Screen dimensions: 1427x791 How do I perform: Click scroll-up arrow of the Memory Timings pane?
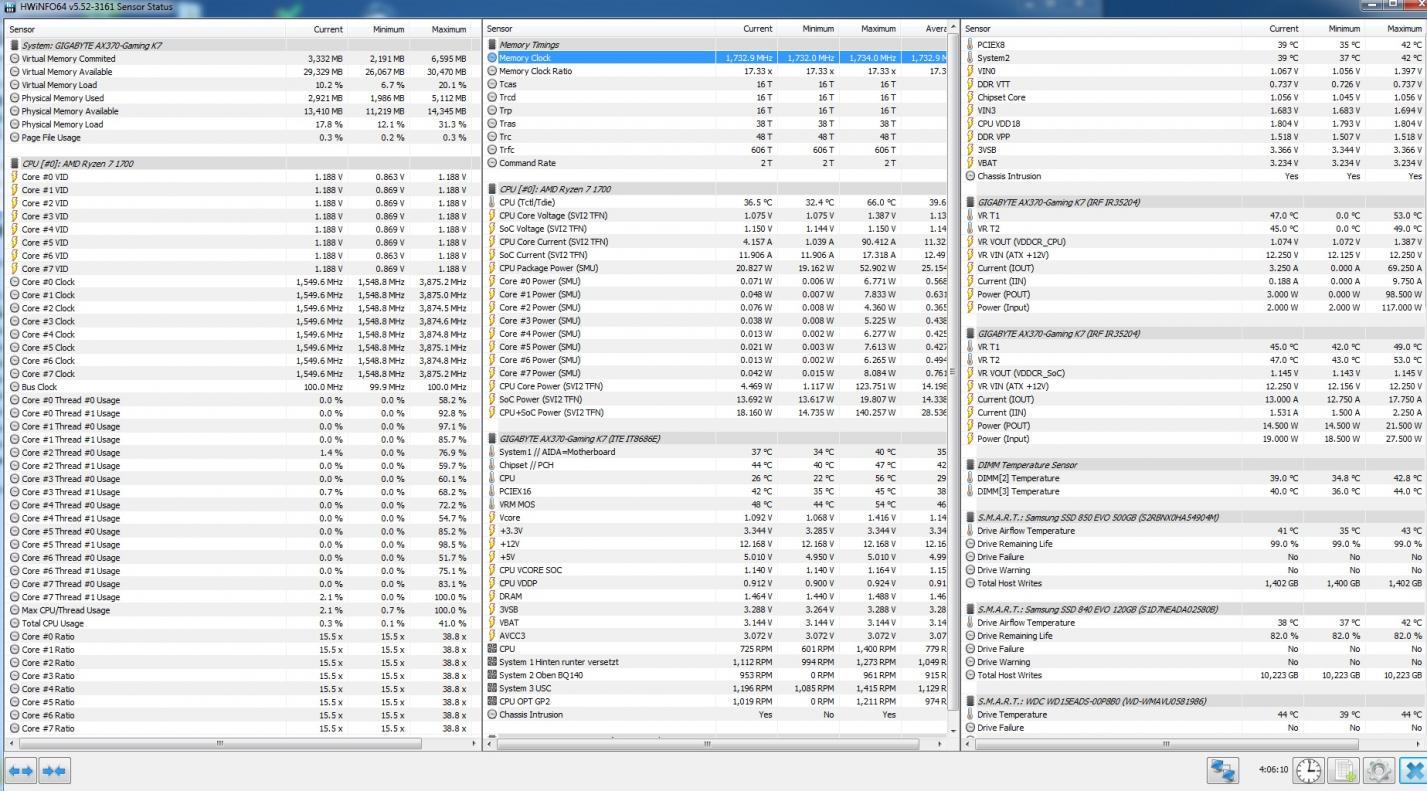click(952, 28)
